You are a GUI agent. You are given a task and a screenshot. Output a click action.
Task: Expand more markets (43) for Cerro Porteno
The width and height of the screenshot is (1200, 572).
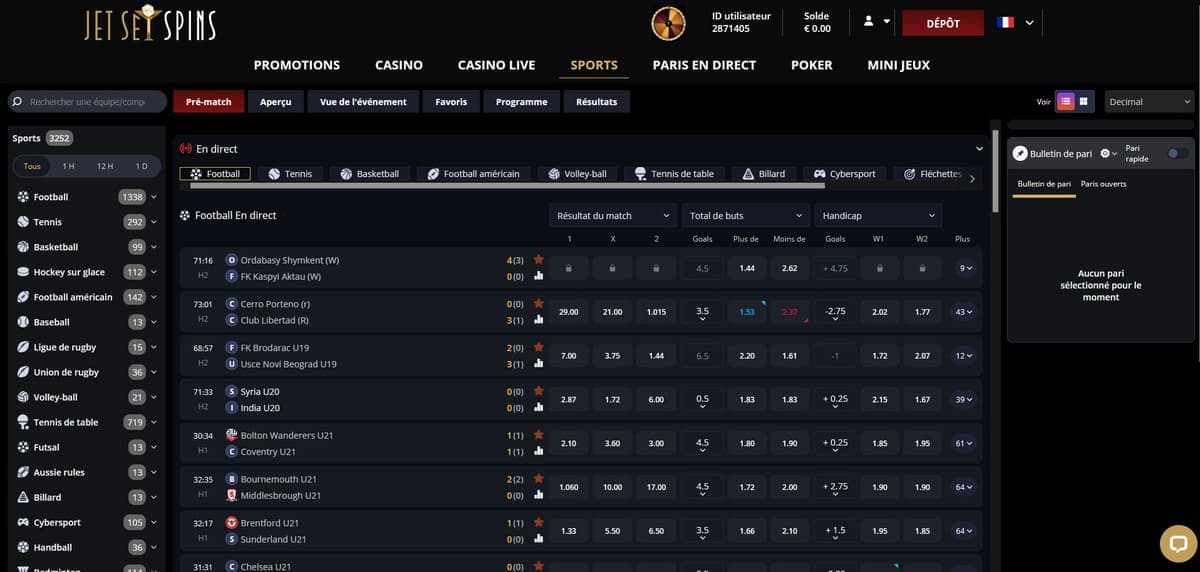coord(964,312)
